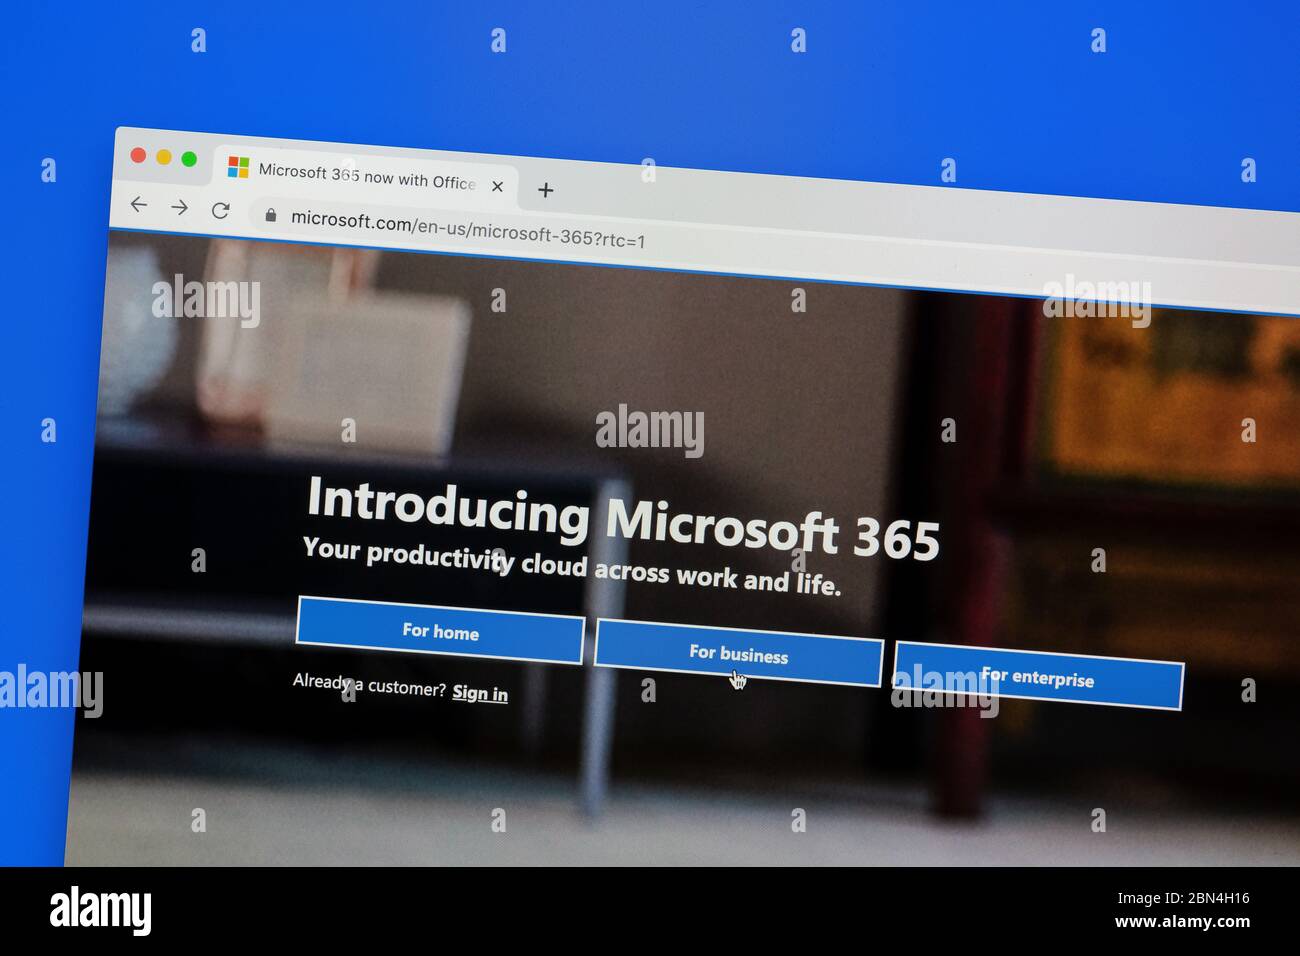Click the green maximize window button
1300x956 pixels.
pyautogui.click(x=188, y=159)
